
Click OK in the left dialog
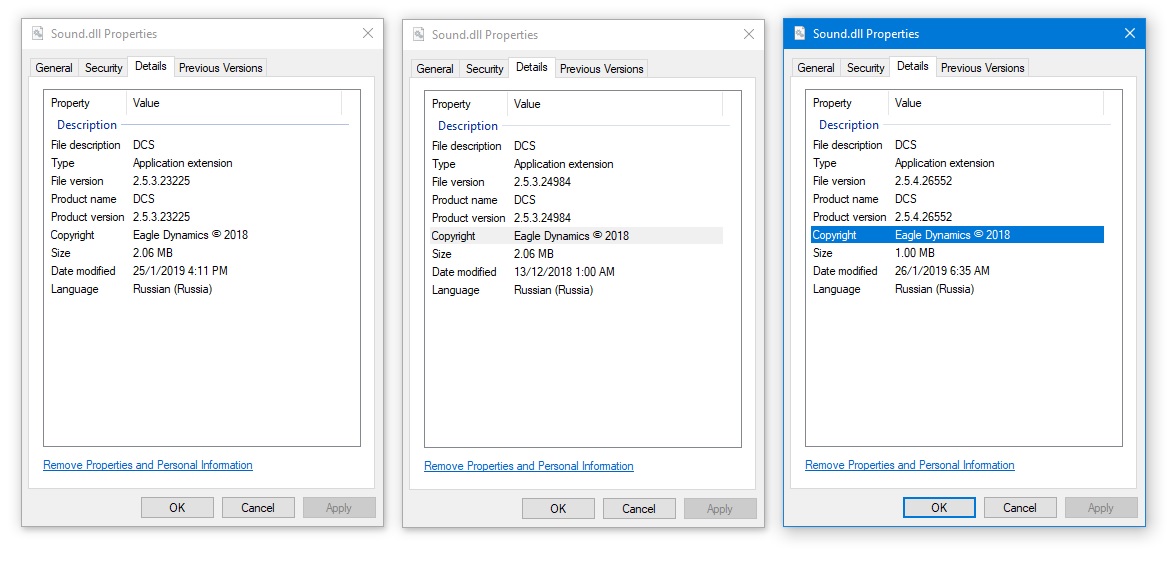tap(177, 508)
